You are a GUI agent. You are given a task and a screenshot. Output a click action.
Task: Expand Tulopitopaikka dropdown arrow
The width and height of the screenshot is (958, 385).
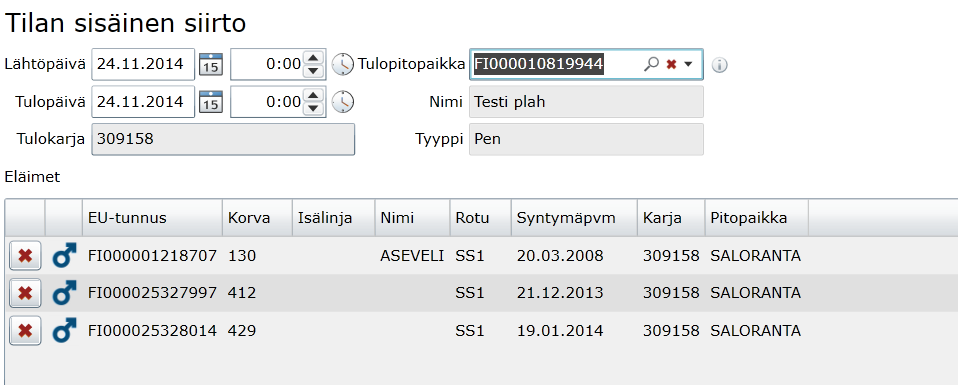[688, 64]
